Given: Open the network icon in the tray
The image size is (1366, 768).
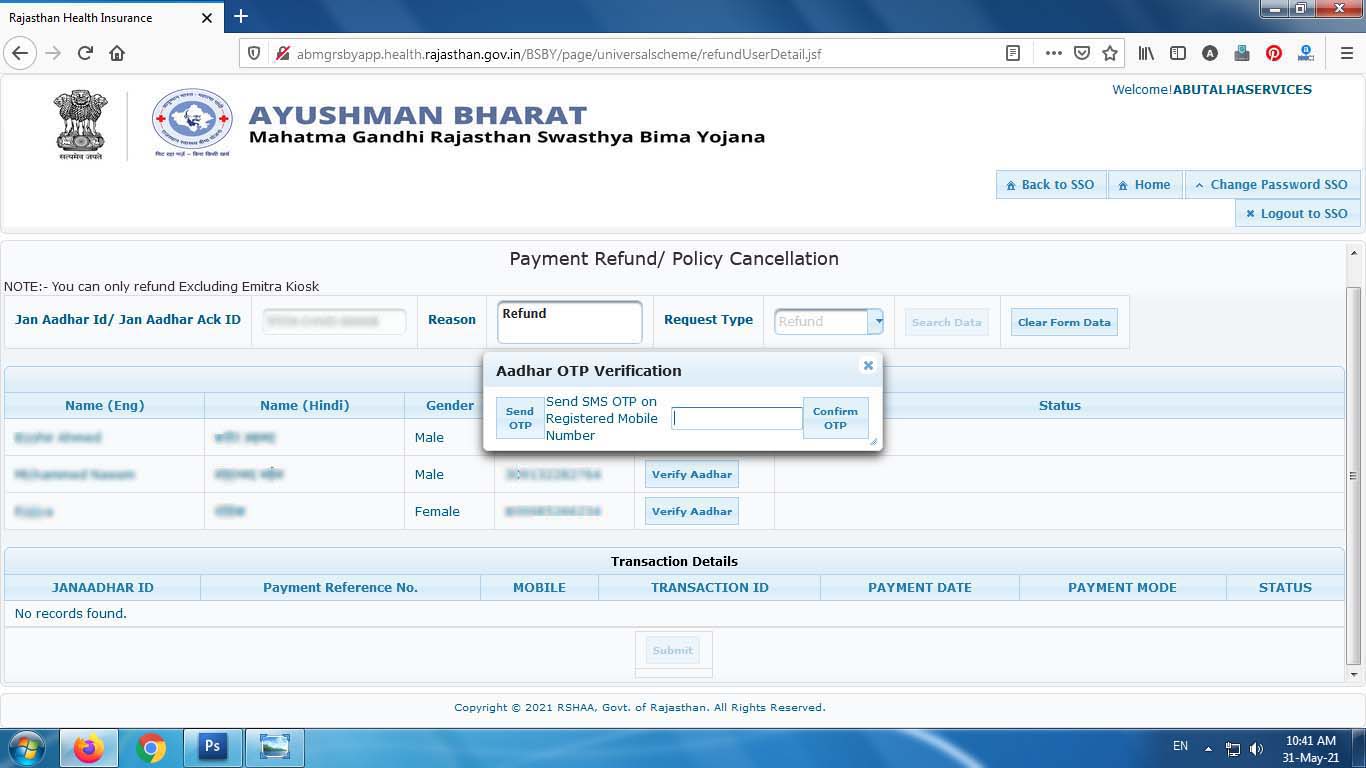Looking at the screenshot, I should [x=1233, y=748].
